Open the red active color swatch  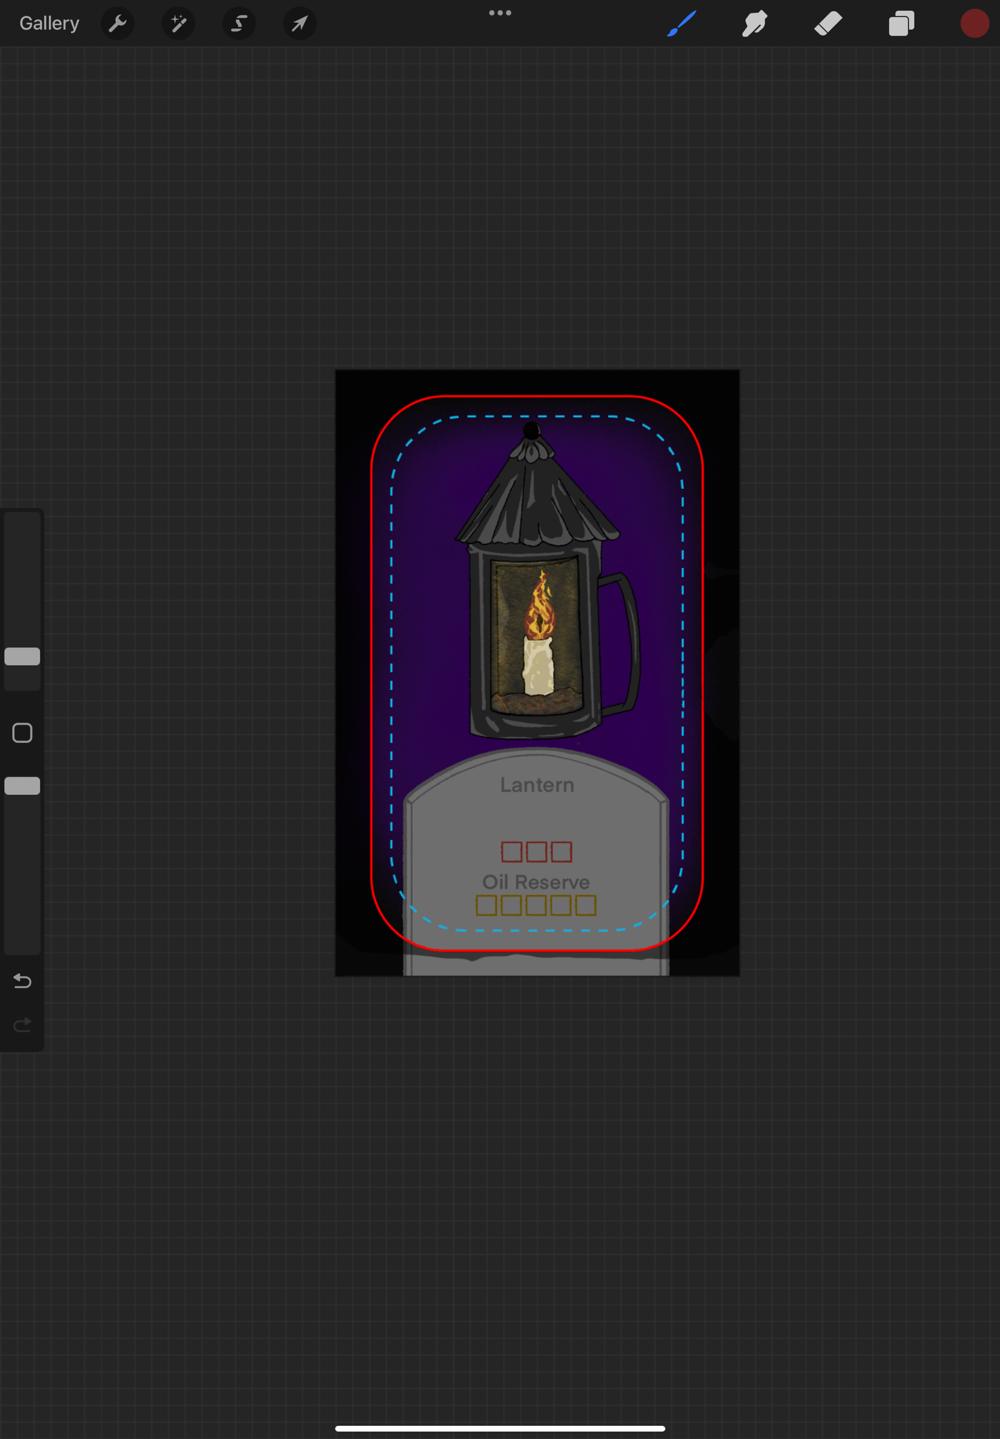[x=974, y=23]
